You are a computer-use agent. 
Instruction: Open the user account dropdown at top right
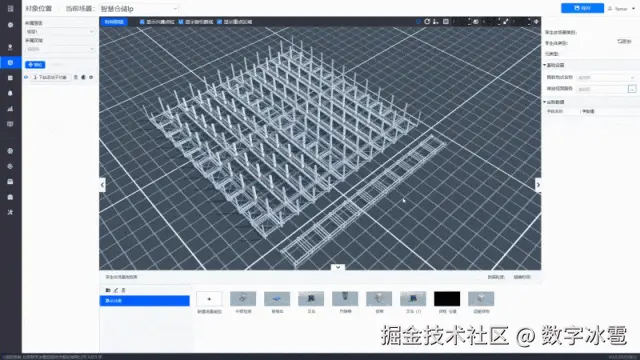pyautogui.click(x=622, y=9)
